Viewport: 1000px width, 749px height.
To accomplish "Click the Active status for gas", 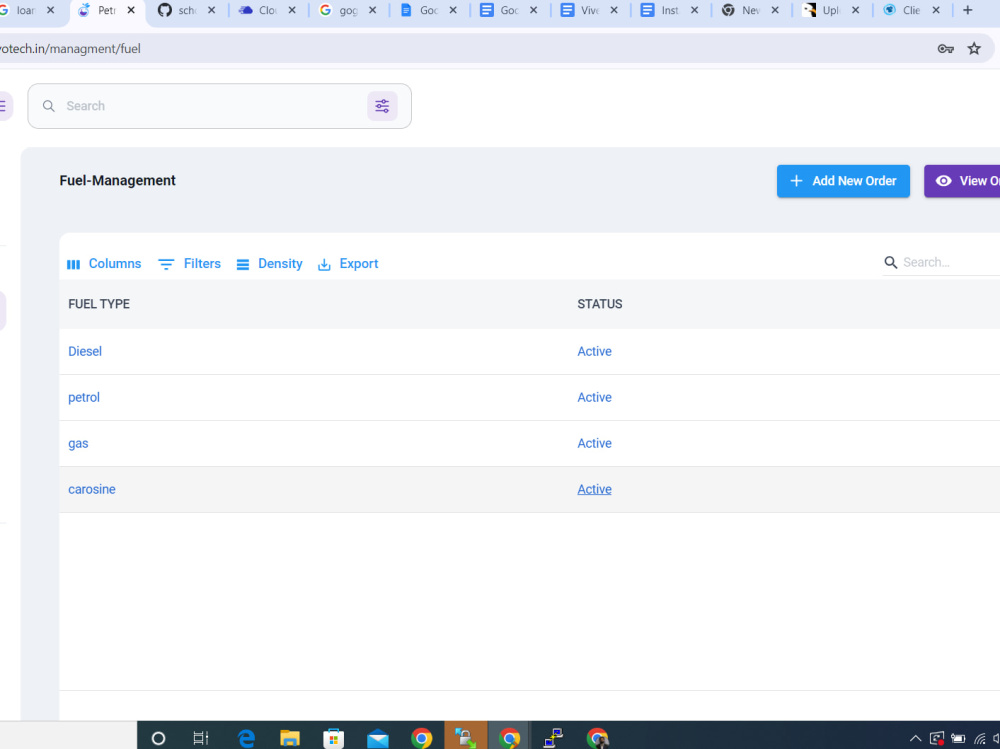I will click(x=594, y=443).
